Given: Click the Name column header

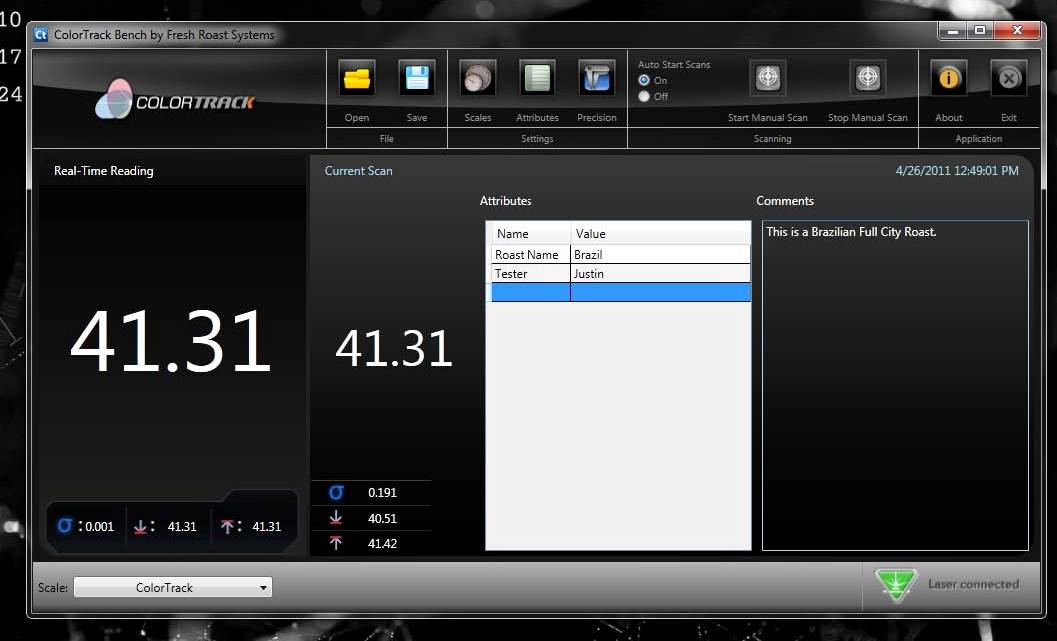Looking at the screenshot, I should click(531, 233).
